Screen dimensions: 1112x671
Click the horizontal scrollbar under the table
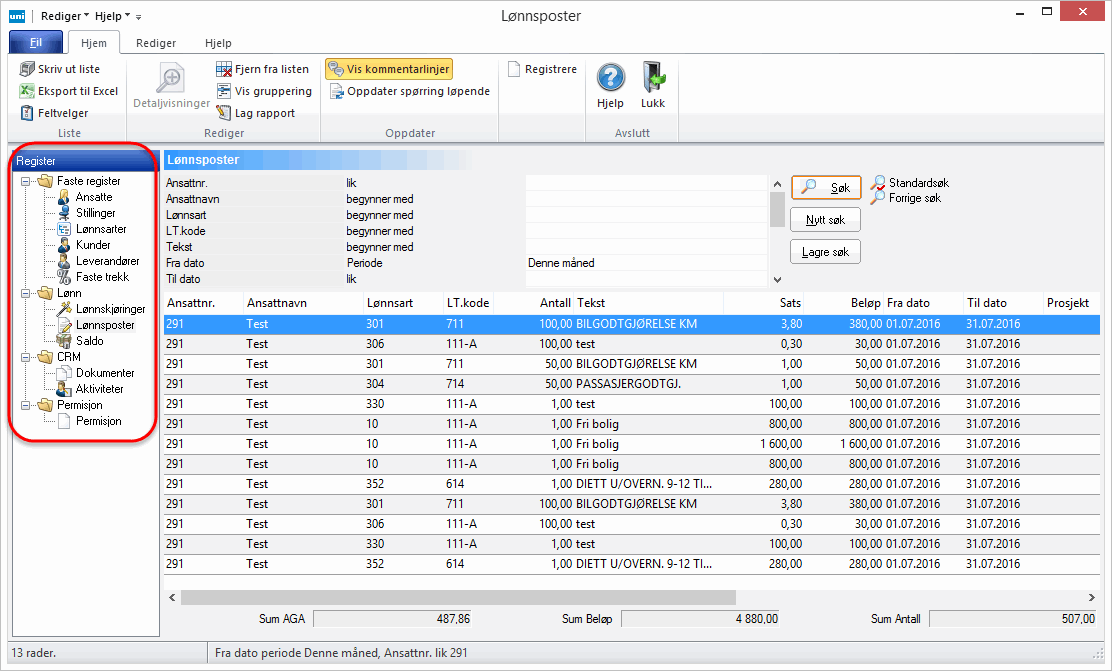(x=458, y=597)
